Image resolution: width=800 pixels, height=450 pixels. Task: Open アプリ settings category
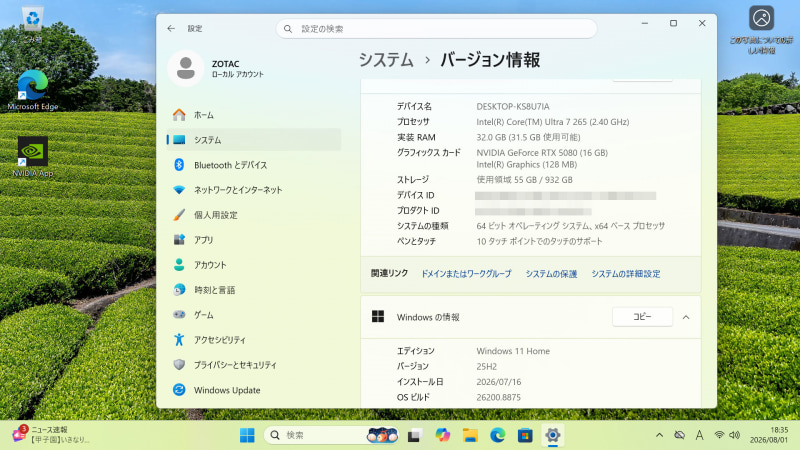pos(254,240)
